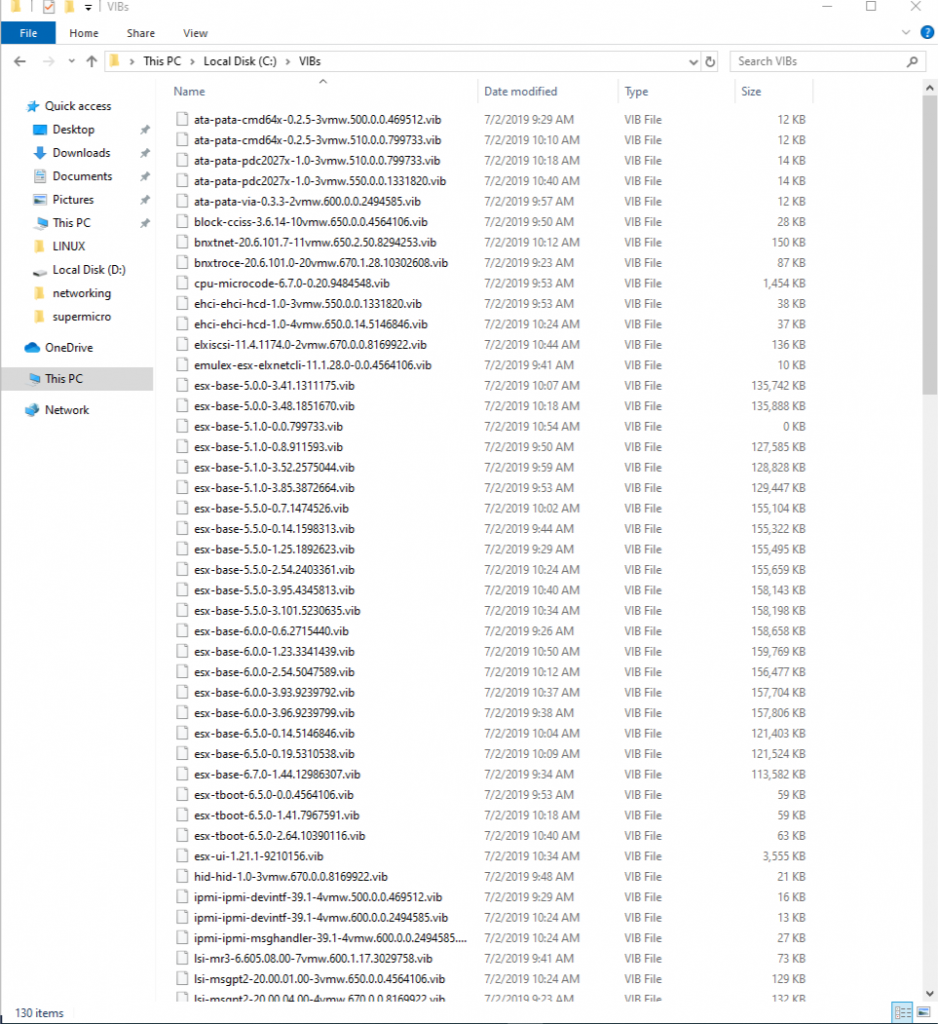Open the address bar history dropdown
This screenshot has height=1024, width=938.
(x=693, y=61)
